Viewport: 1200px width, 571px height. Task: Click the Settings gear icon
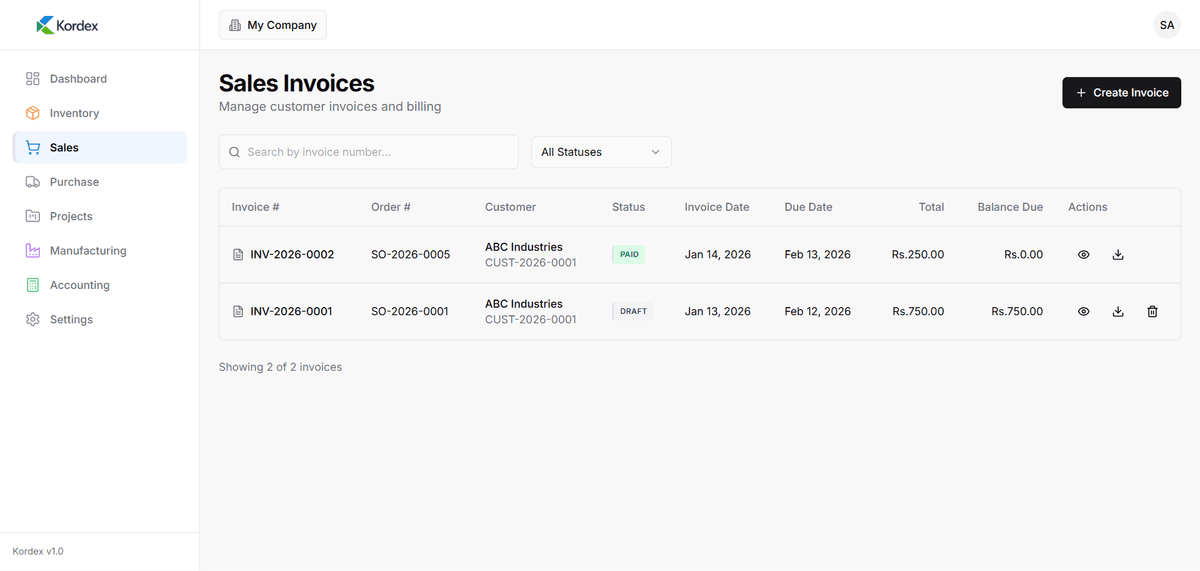33,319
